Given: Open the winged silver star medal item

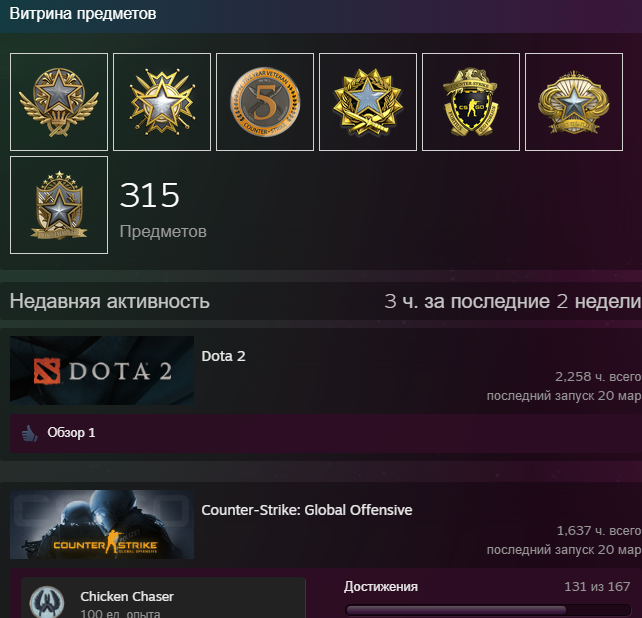Looking at the screenshot, I should click(59, 102).
